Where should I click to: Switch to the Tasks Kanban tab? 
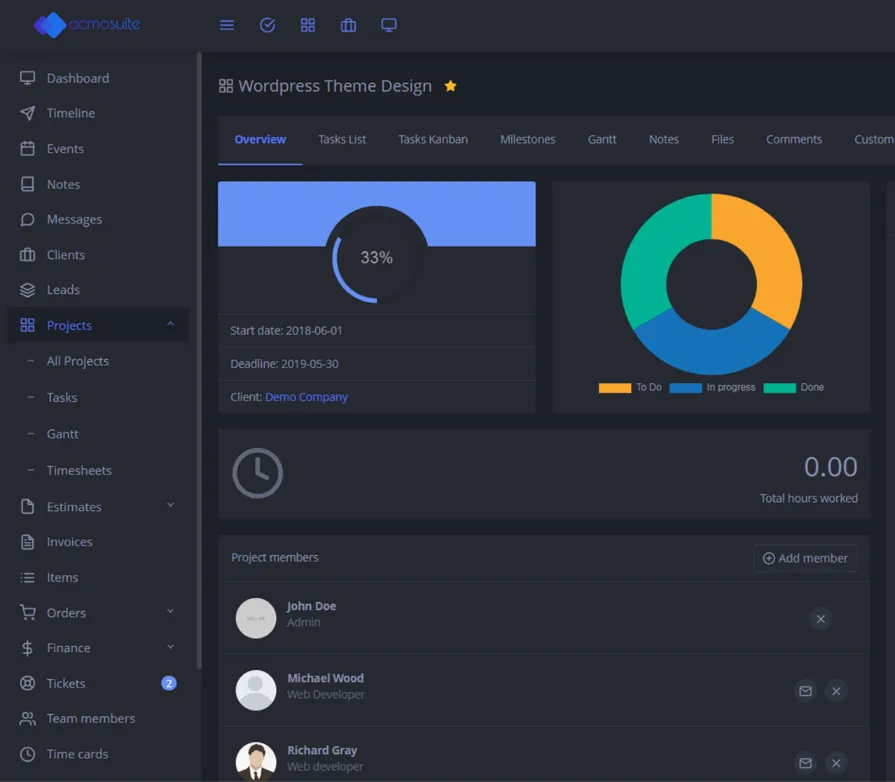pyautogui.click(x=433, y=139)
